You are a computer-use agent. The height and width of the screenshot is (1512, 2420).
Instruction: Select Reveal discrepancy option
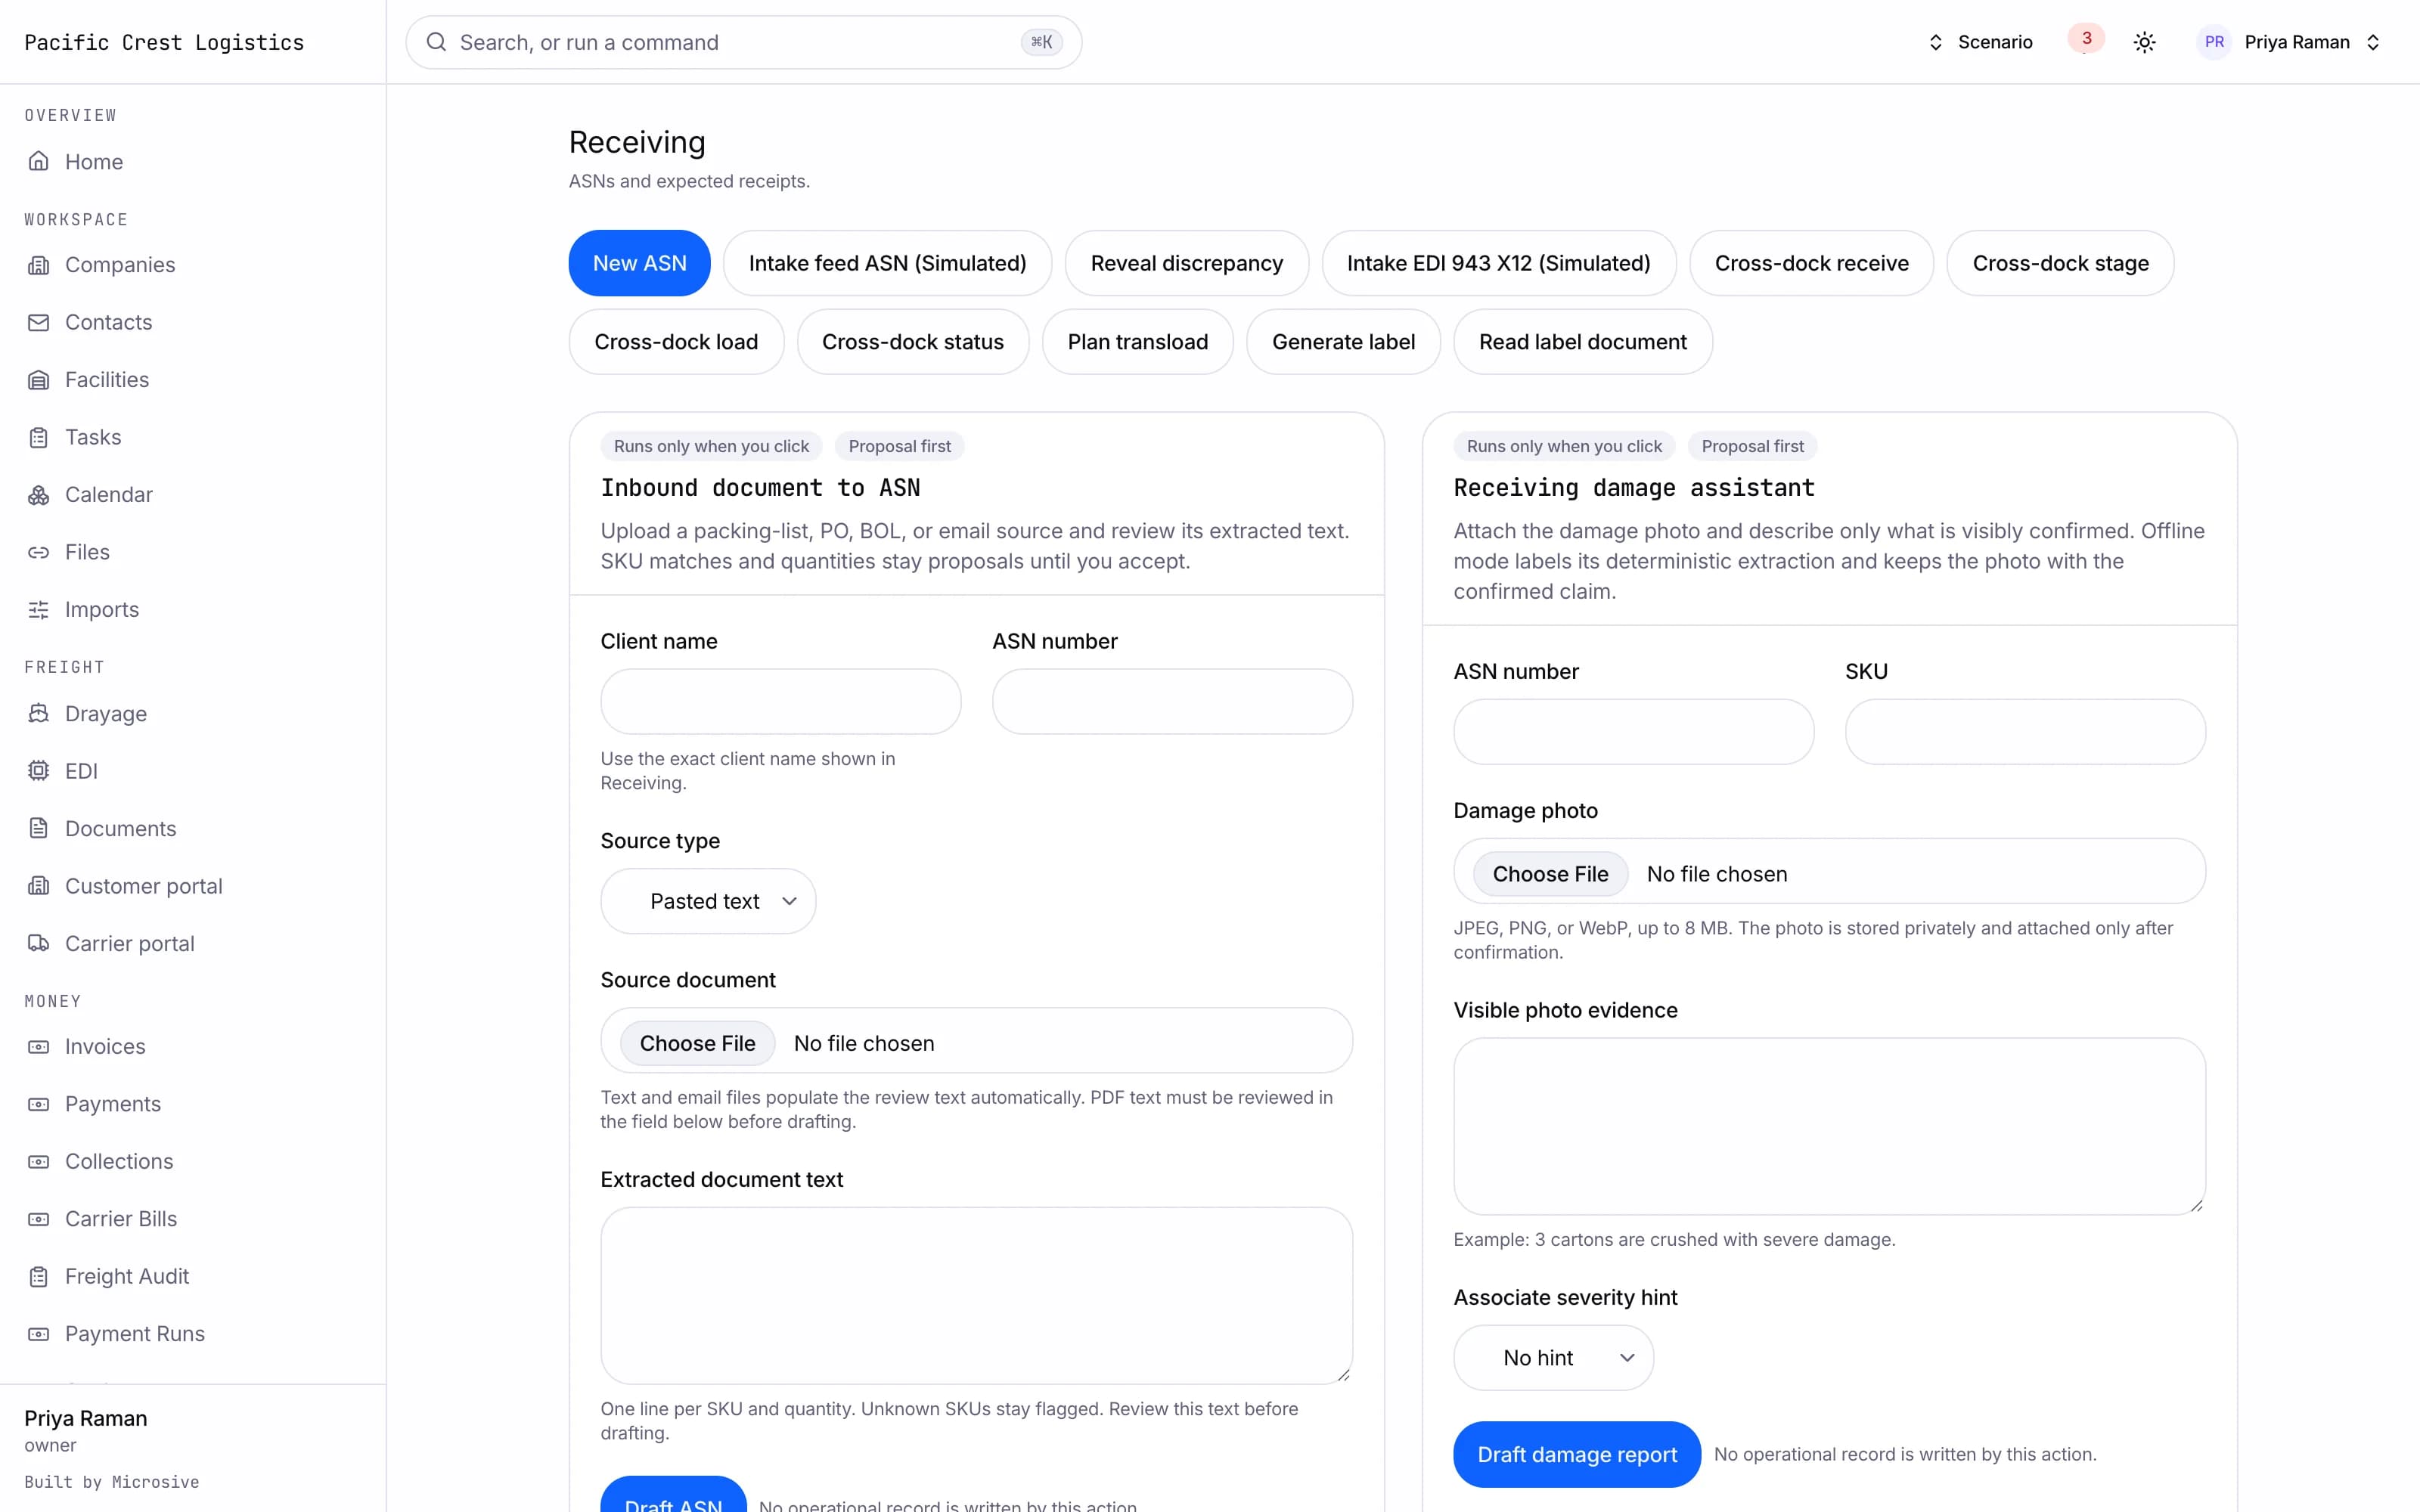[1187, 263]
